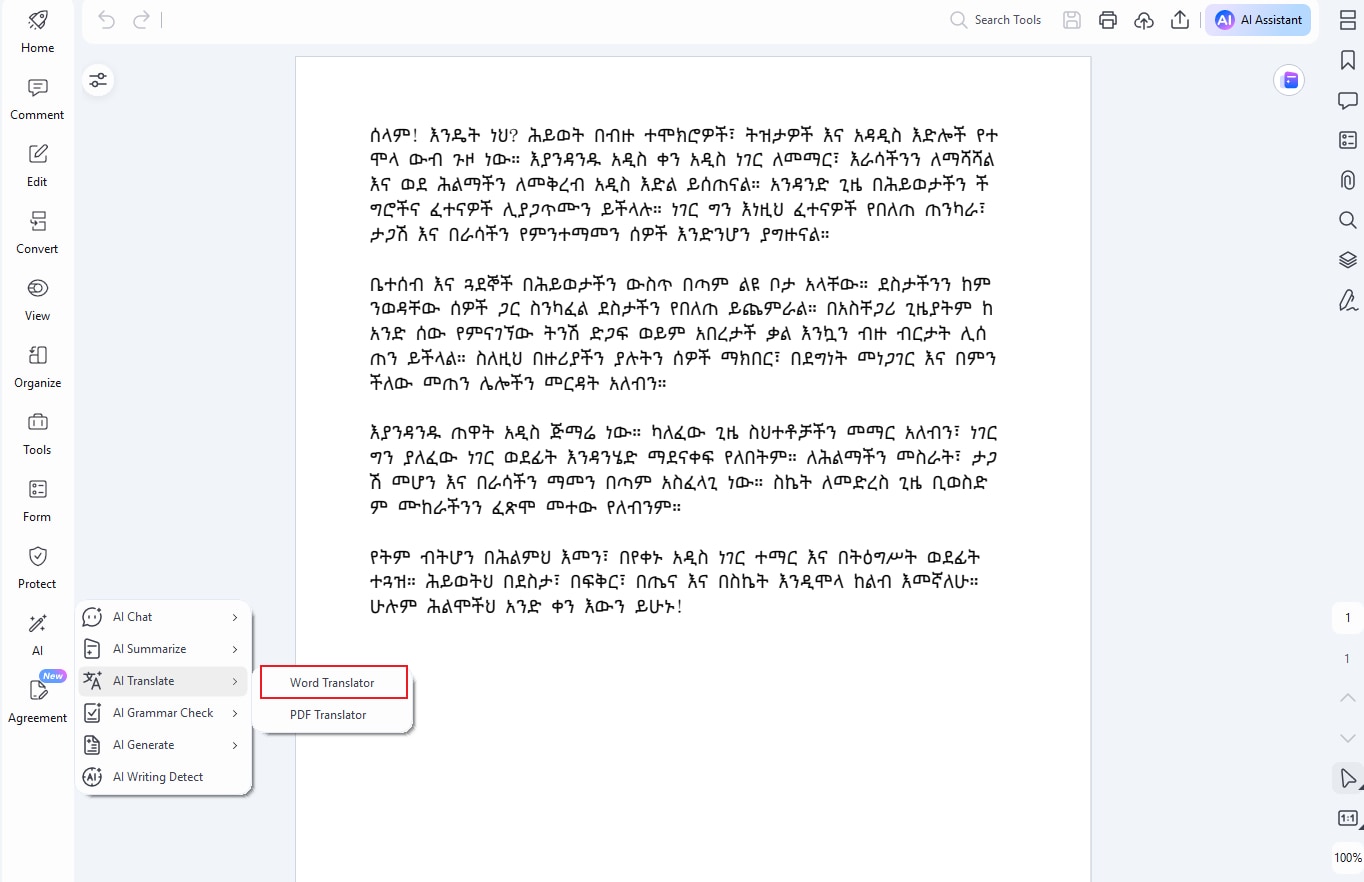Open the thumbnails panel at top right
This screenshot has width=1364, height=882.
[1347, 20]
